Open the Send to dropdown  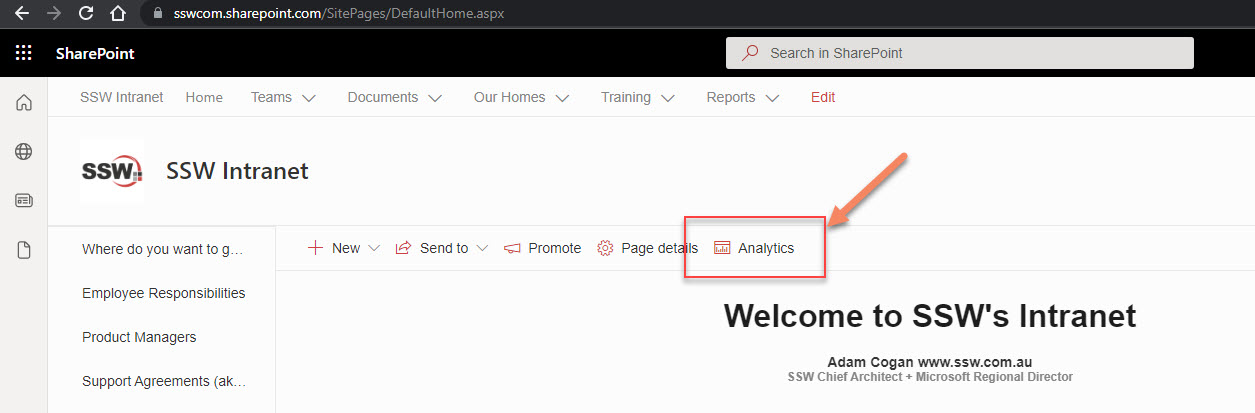coord(442,248)
